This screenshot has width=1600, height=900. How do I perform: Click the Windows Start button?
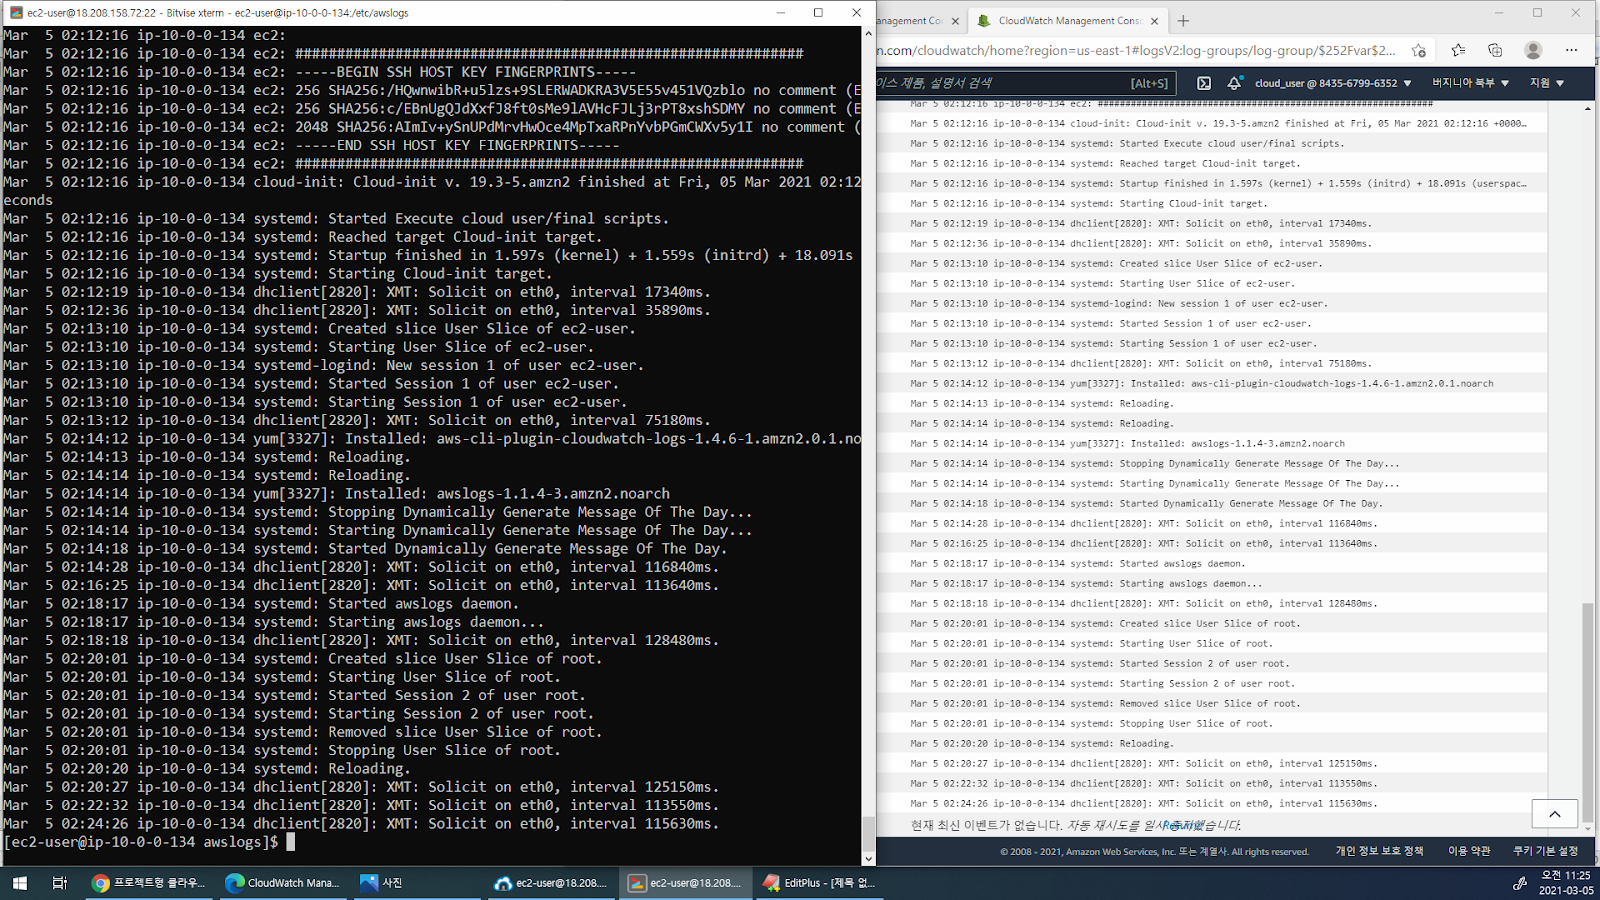pyautogui.click(x=19, y=882)
